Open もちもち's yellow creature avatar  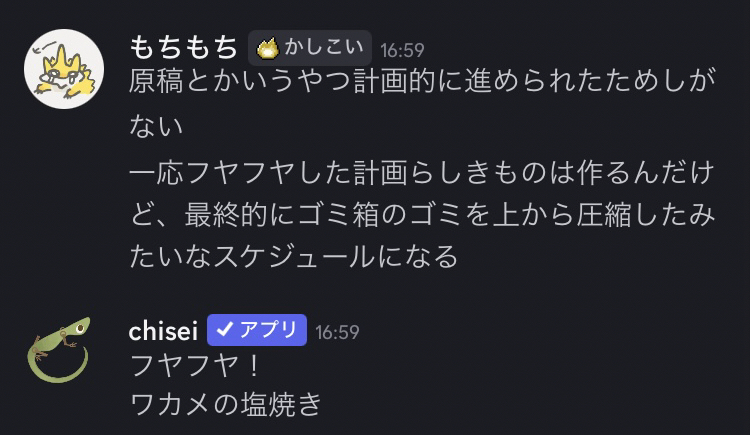tap(64, 68)
